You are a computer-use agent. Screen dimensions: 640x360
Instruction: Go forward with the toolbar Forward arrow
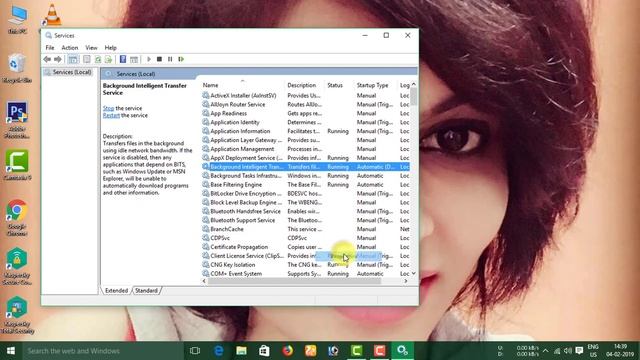pos(58,59)
